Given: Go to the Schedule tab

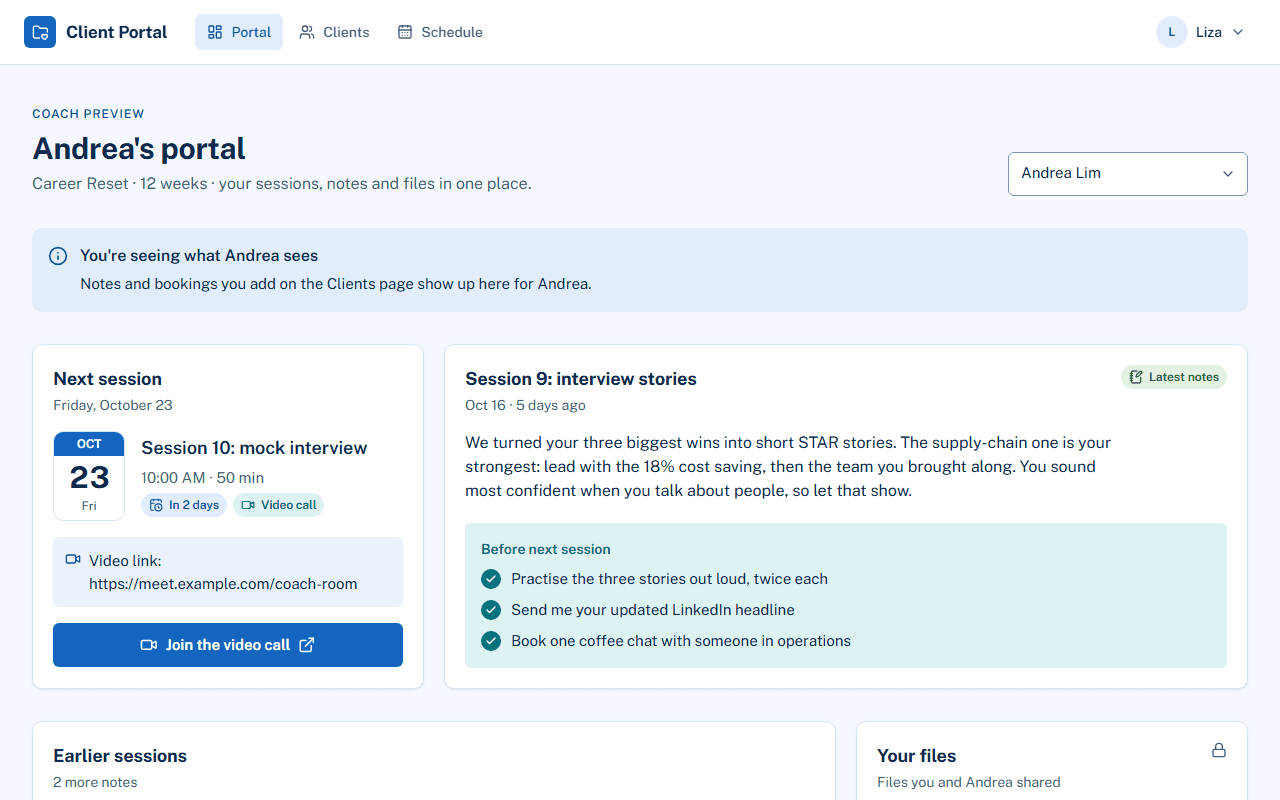Looking at the screenshot, I should 440,32.
